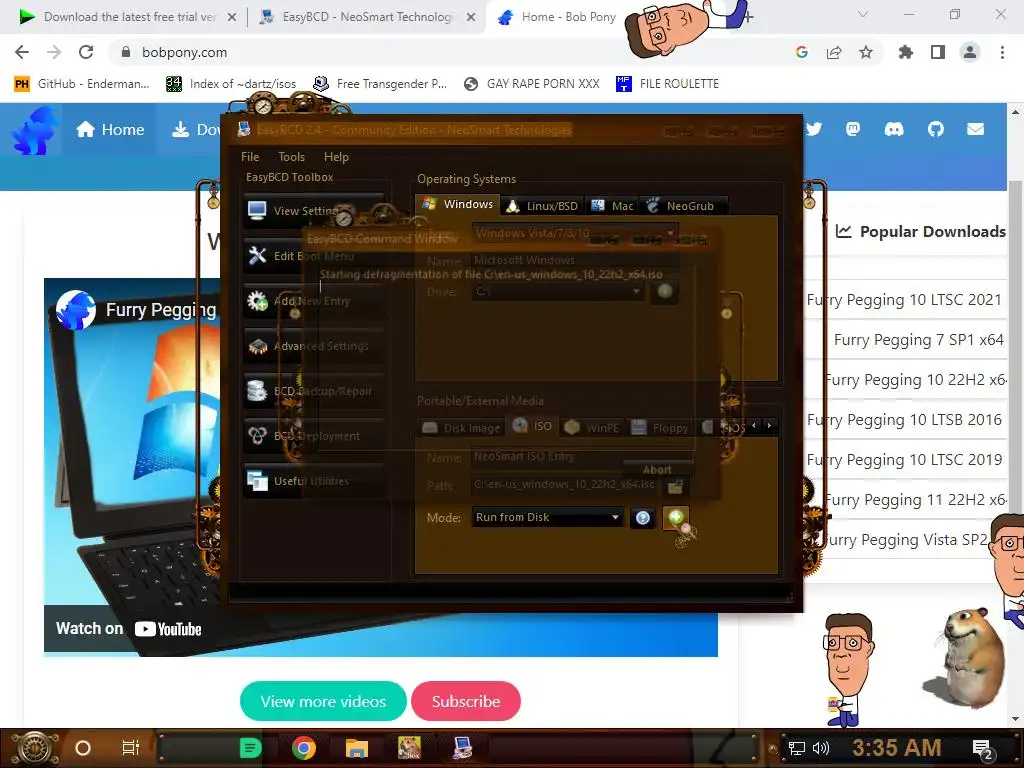Click Watch on YouTube on the video

129,629
